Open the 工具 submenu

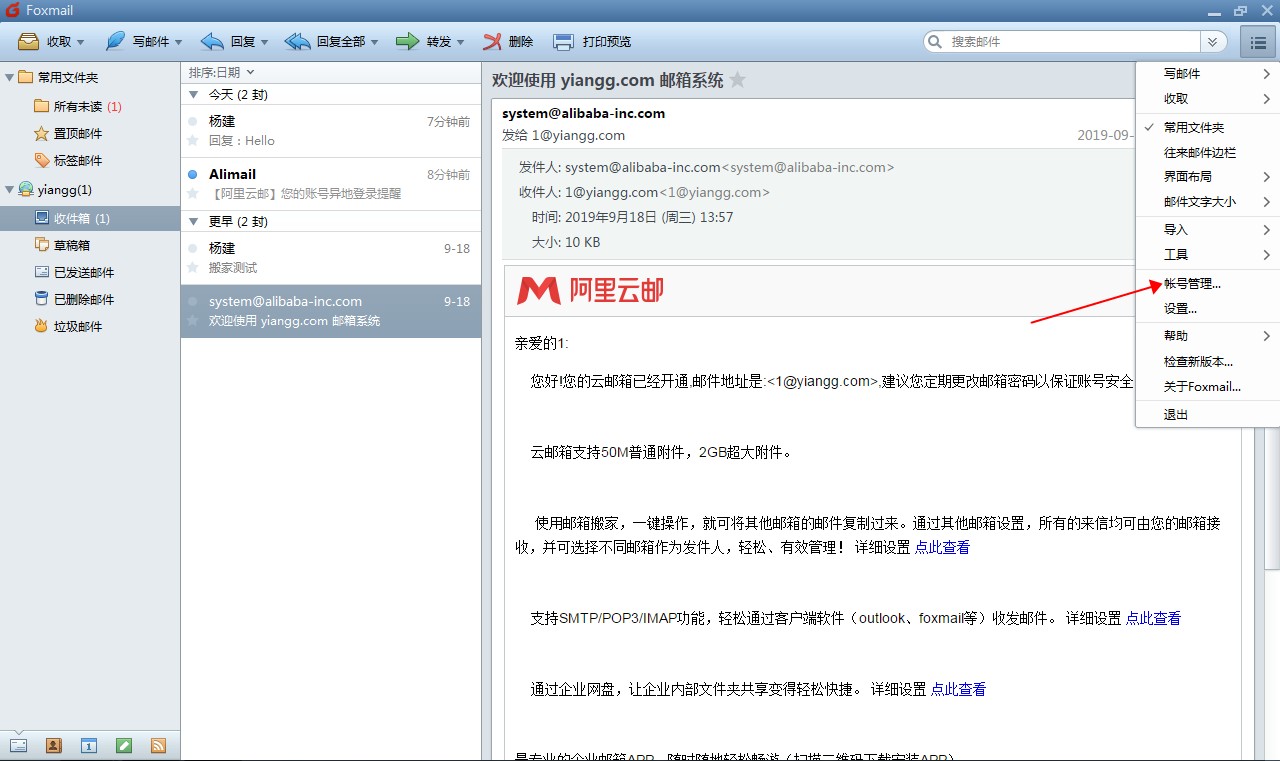click(1208, 255)
